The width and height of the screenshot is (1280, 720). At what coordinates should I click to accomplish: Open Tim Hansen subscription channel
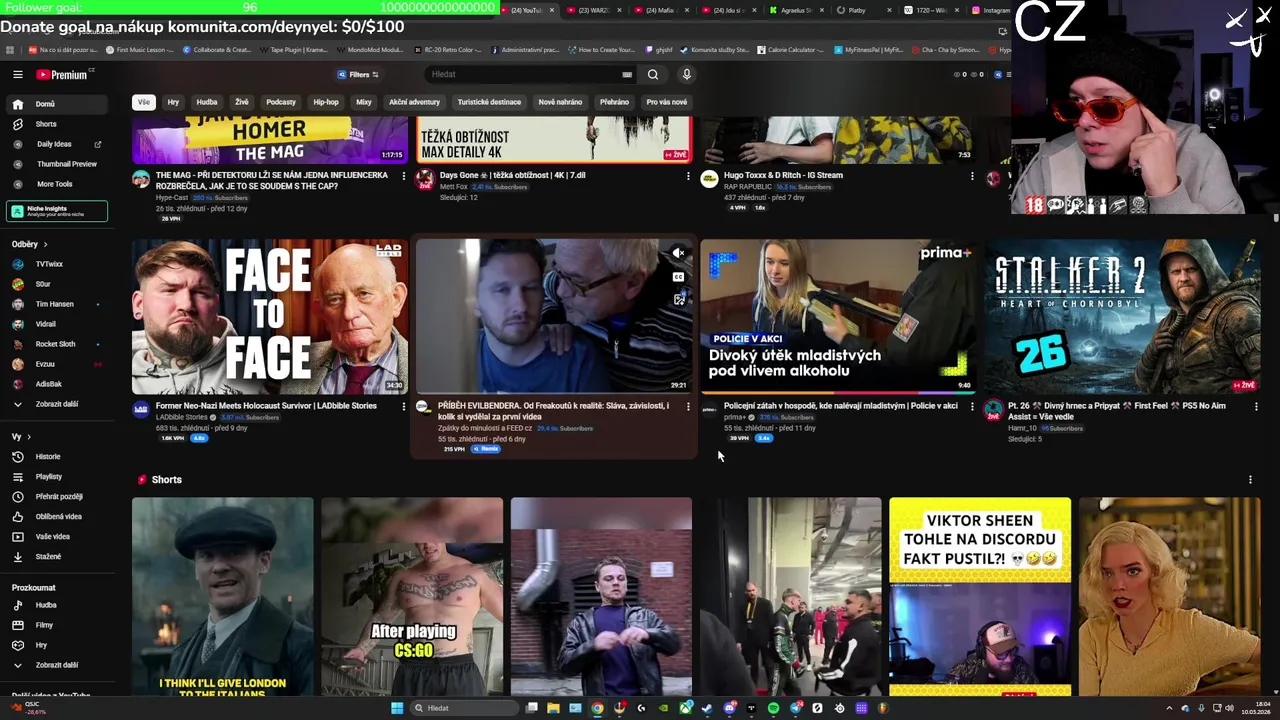click(57, 304)
